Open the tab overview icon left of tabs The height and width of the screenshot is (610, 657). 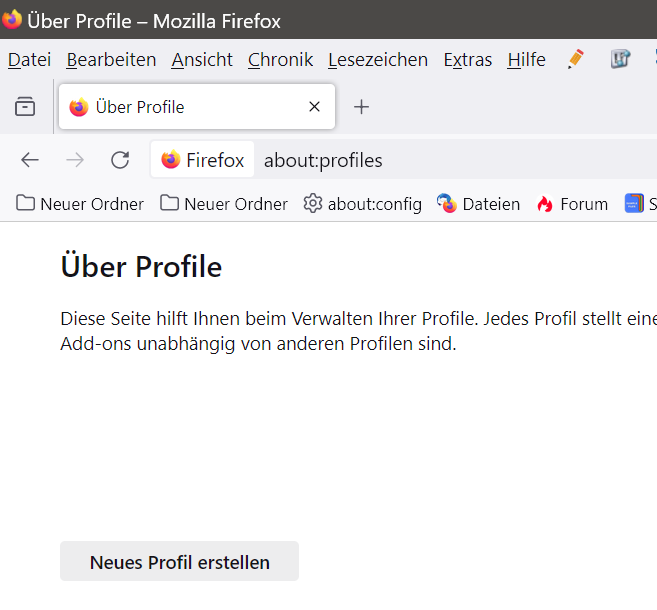point(25,107)
